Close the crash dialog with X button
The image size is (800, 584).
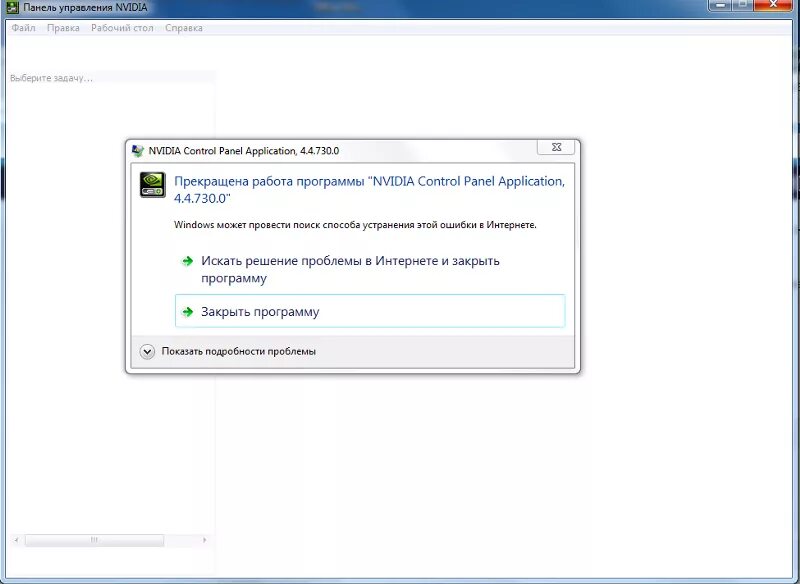pyautogui.click(x=556, y=147)
